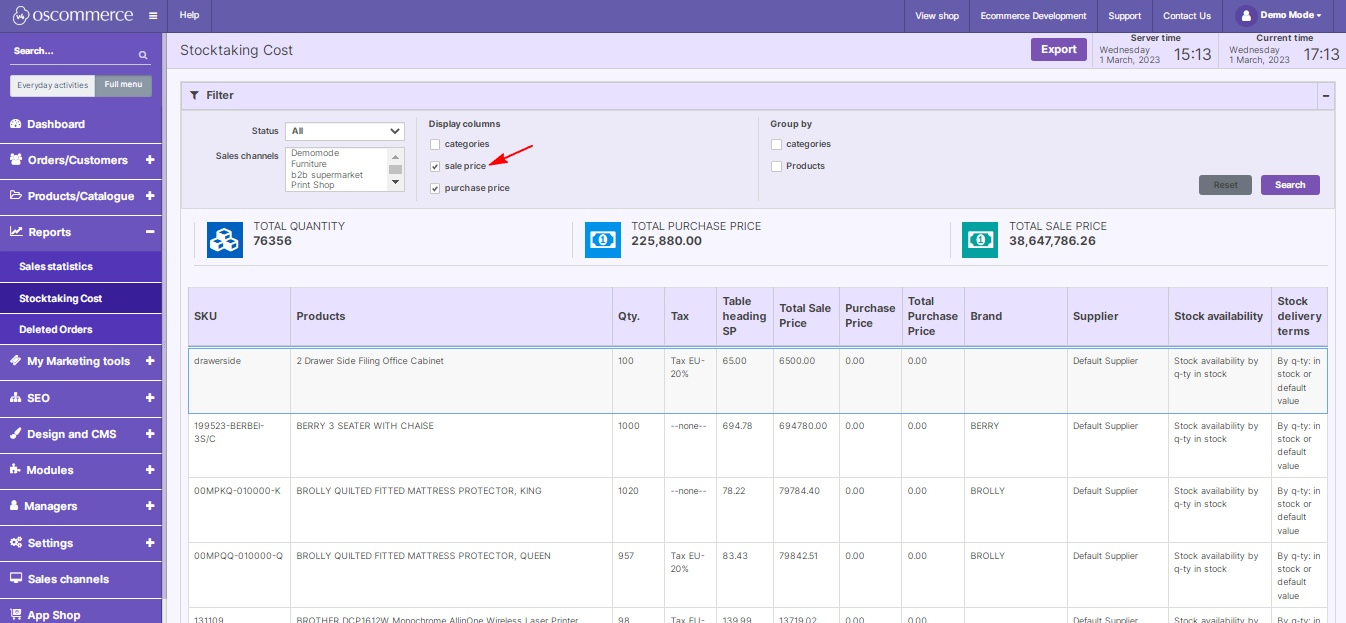The height and width of the screenshot is (623, 1346).
Task: Tick the Group by categories checkbox
Action: tap(776, 144)
